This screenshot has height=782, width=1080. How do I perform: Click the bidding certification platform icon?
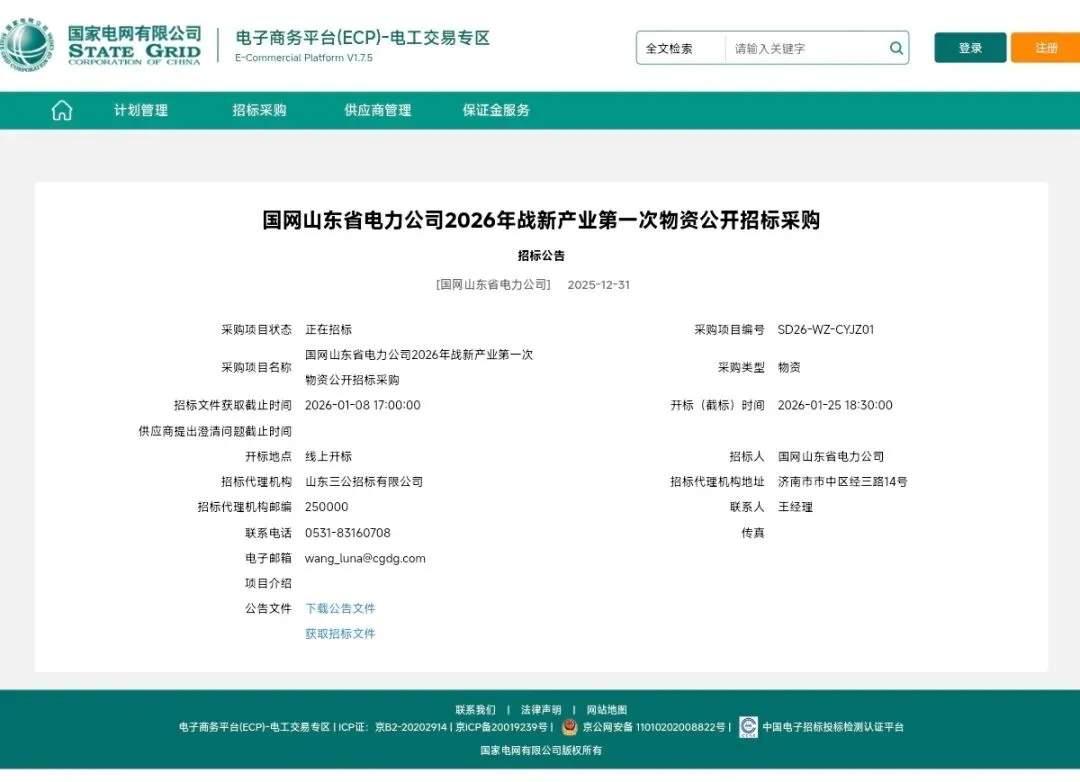tap(748, 727)
